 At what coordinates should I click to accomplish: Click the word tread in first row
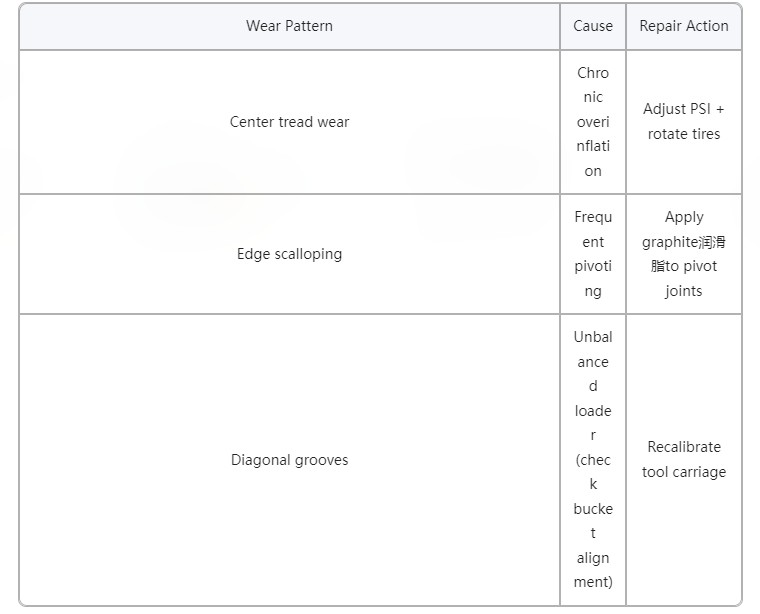293,122
